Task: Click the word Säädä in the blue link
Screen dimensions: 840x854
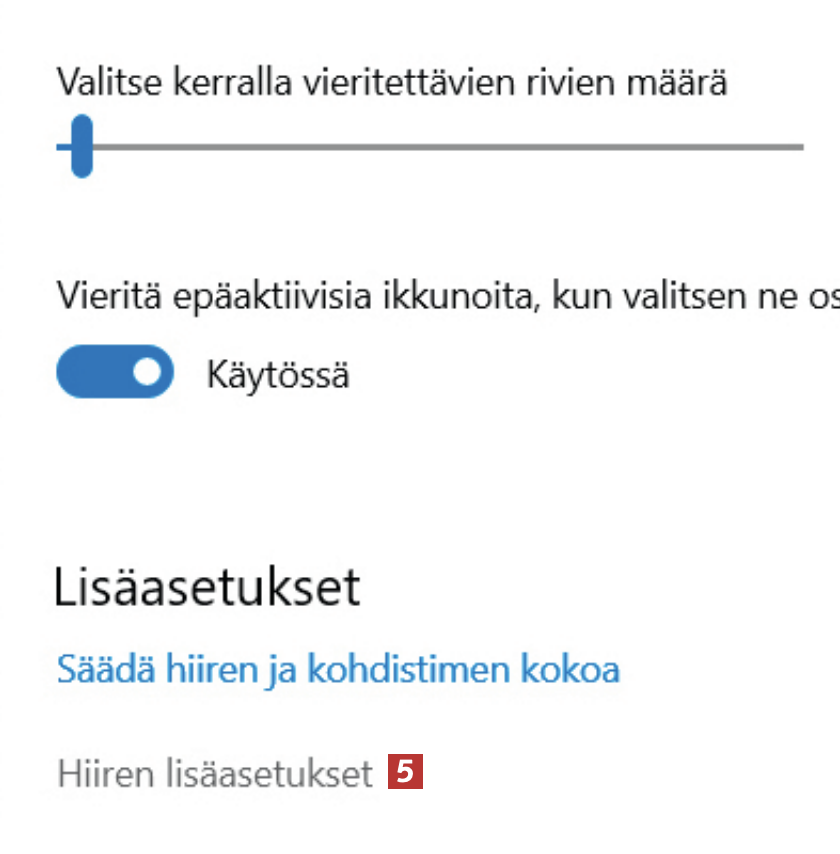Action: [96, 668]
